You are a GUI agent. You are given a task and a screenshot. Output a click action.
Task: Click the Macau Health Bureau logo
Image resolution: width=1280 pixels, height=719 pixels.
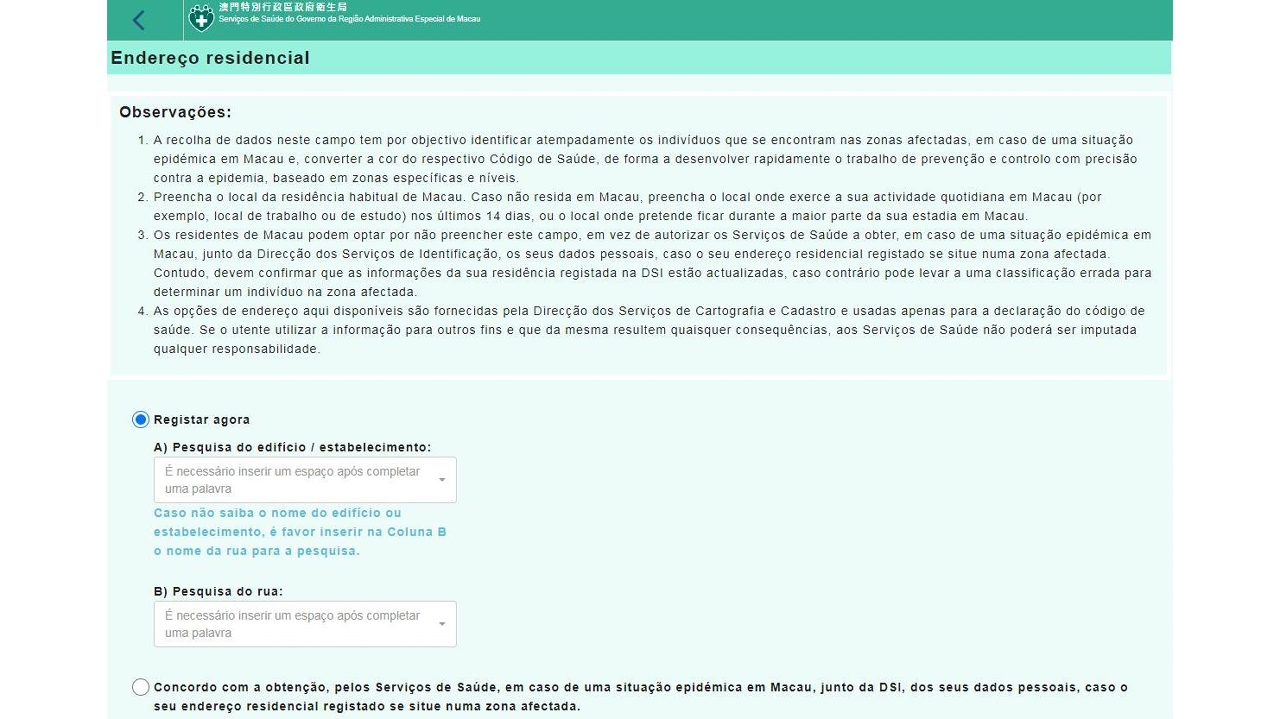point(201,17)
